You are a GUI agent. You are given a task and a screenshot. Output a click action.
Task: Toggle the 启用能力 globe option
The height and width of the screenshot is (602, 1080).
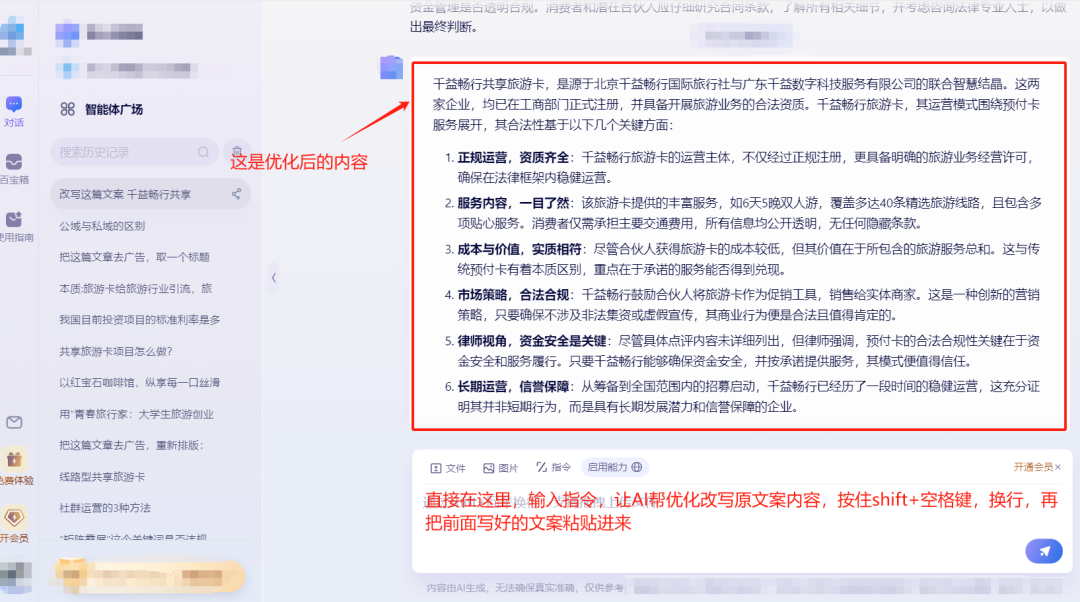pyautogui.click(x=615, y=467)
